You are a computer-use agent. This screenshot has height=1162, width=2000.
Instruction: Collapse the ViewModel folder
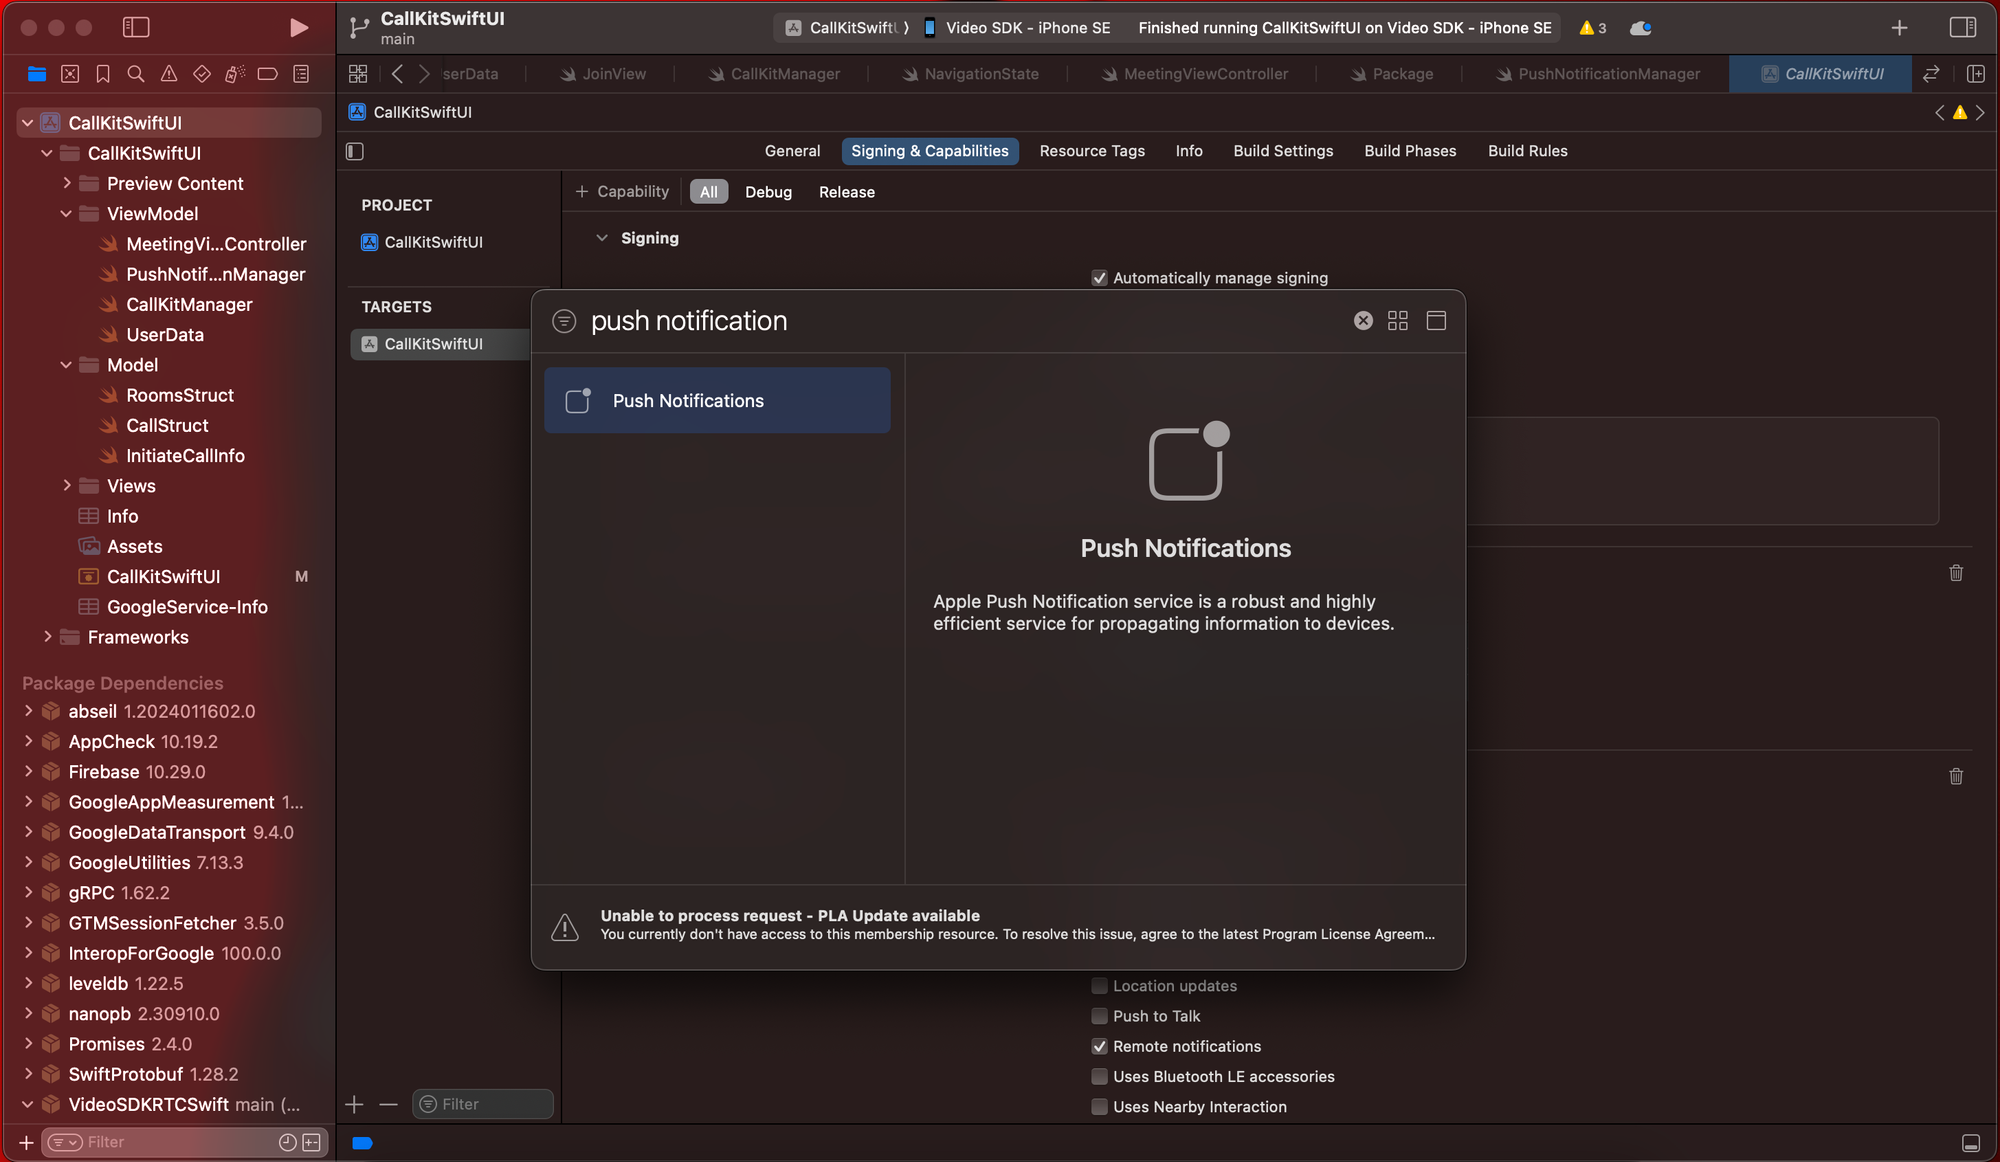[67, 214]
